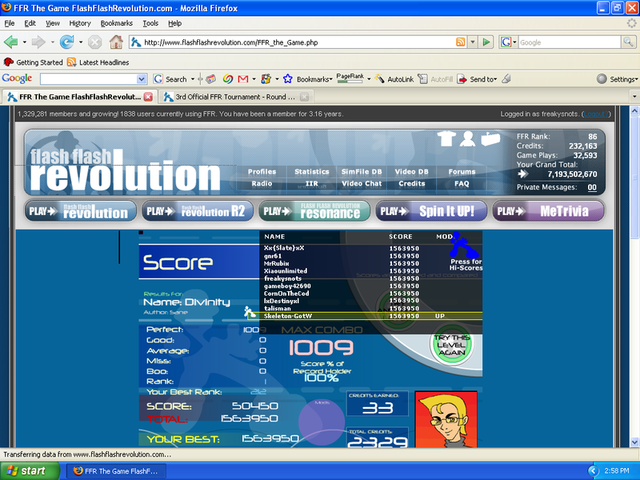
Task: Click the Try This Level Again button
Action: [452, 345]
